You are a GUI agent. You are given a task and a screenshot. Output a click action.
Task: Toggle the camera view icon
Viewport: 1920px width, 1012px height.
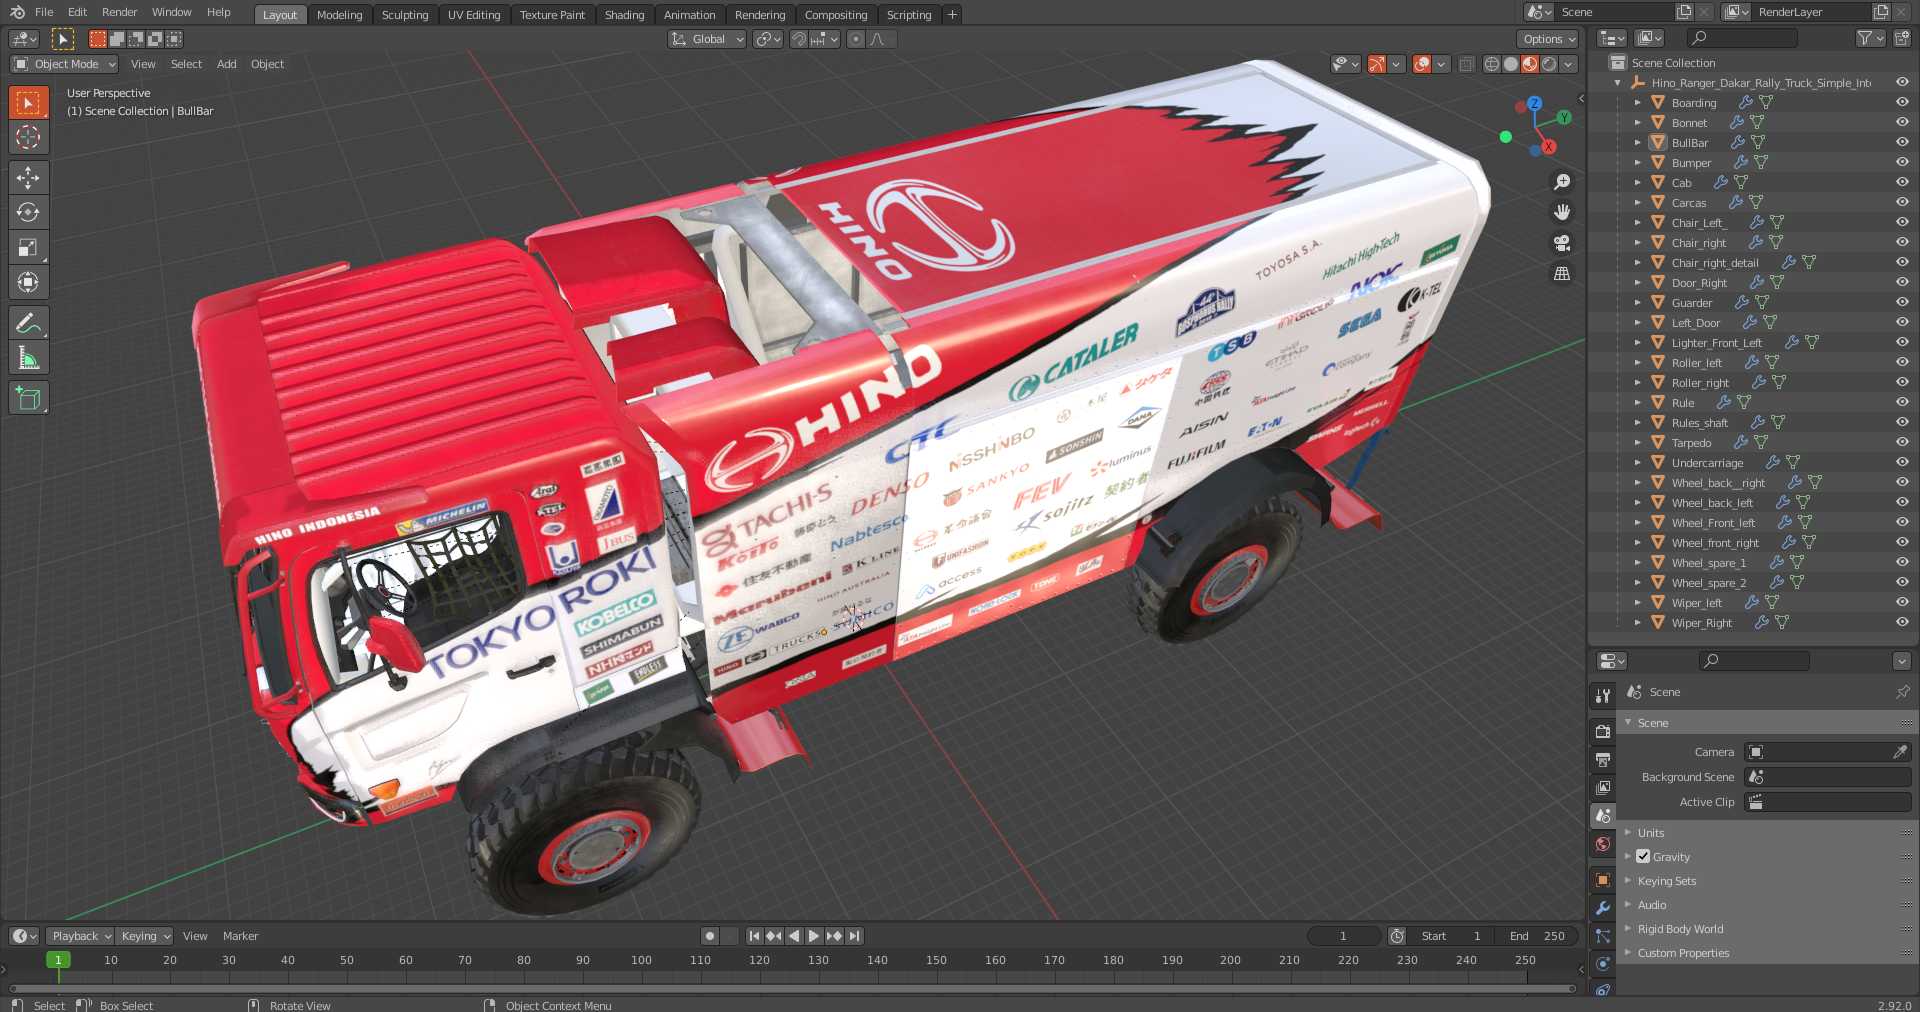1562,243
